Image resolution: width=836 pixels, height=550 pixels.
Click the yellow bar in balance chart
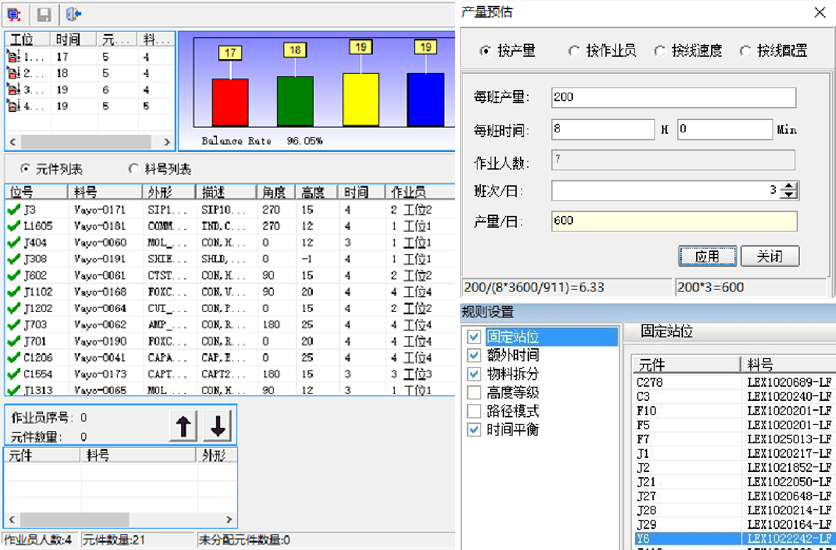(361, 99)
